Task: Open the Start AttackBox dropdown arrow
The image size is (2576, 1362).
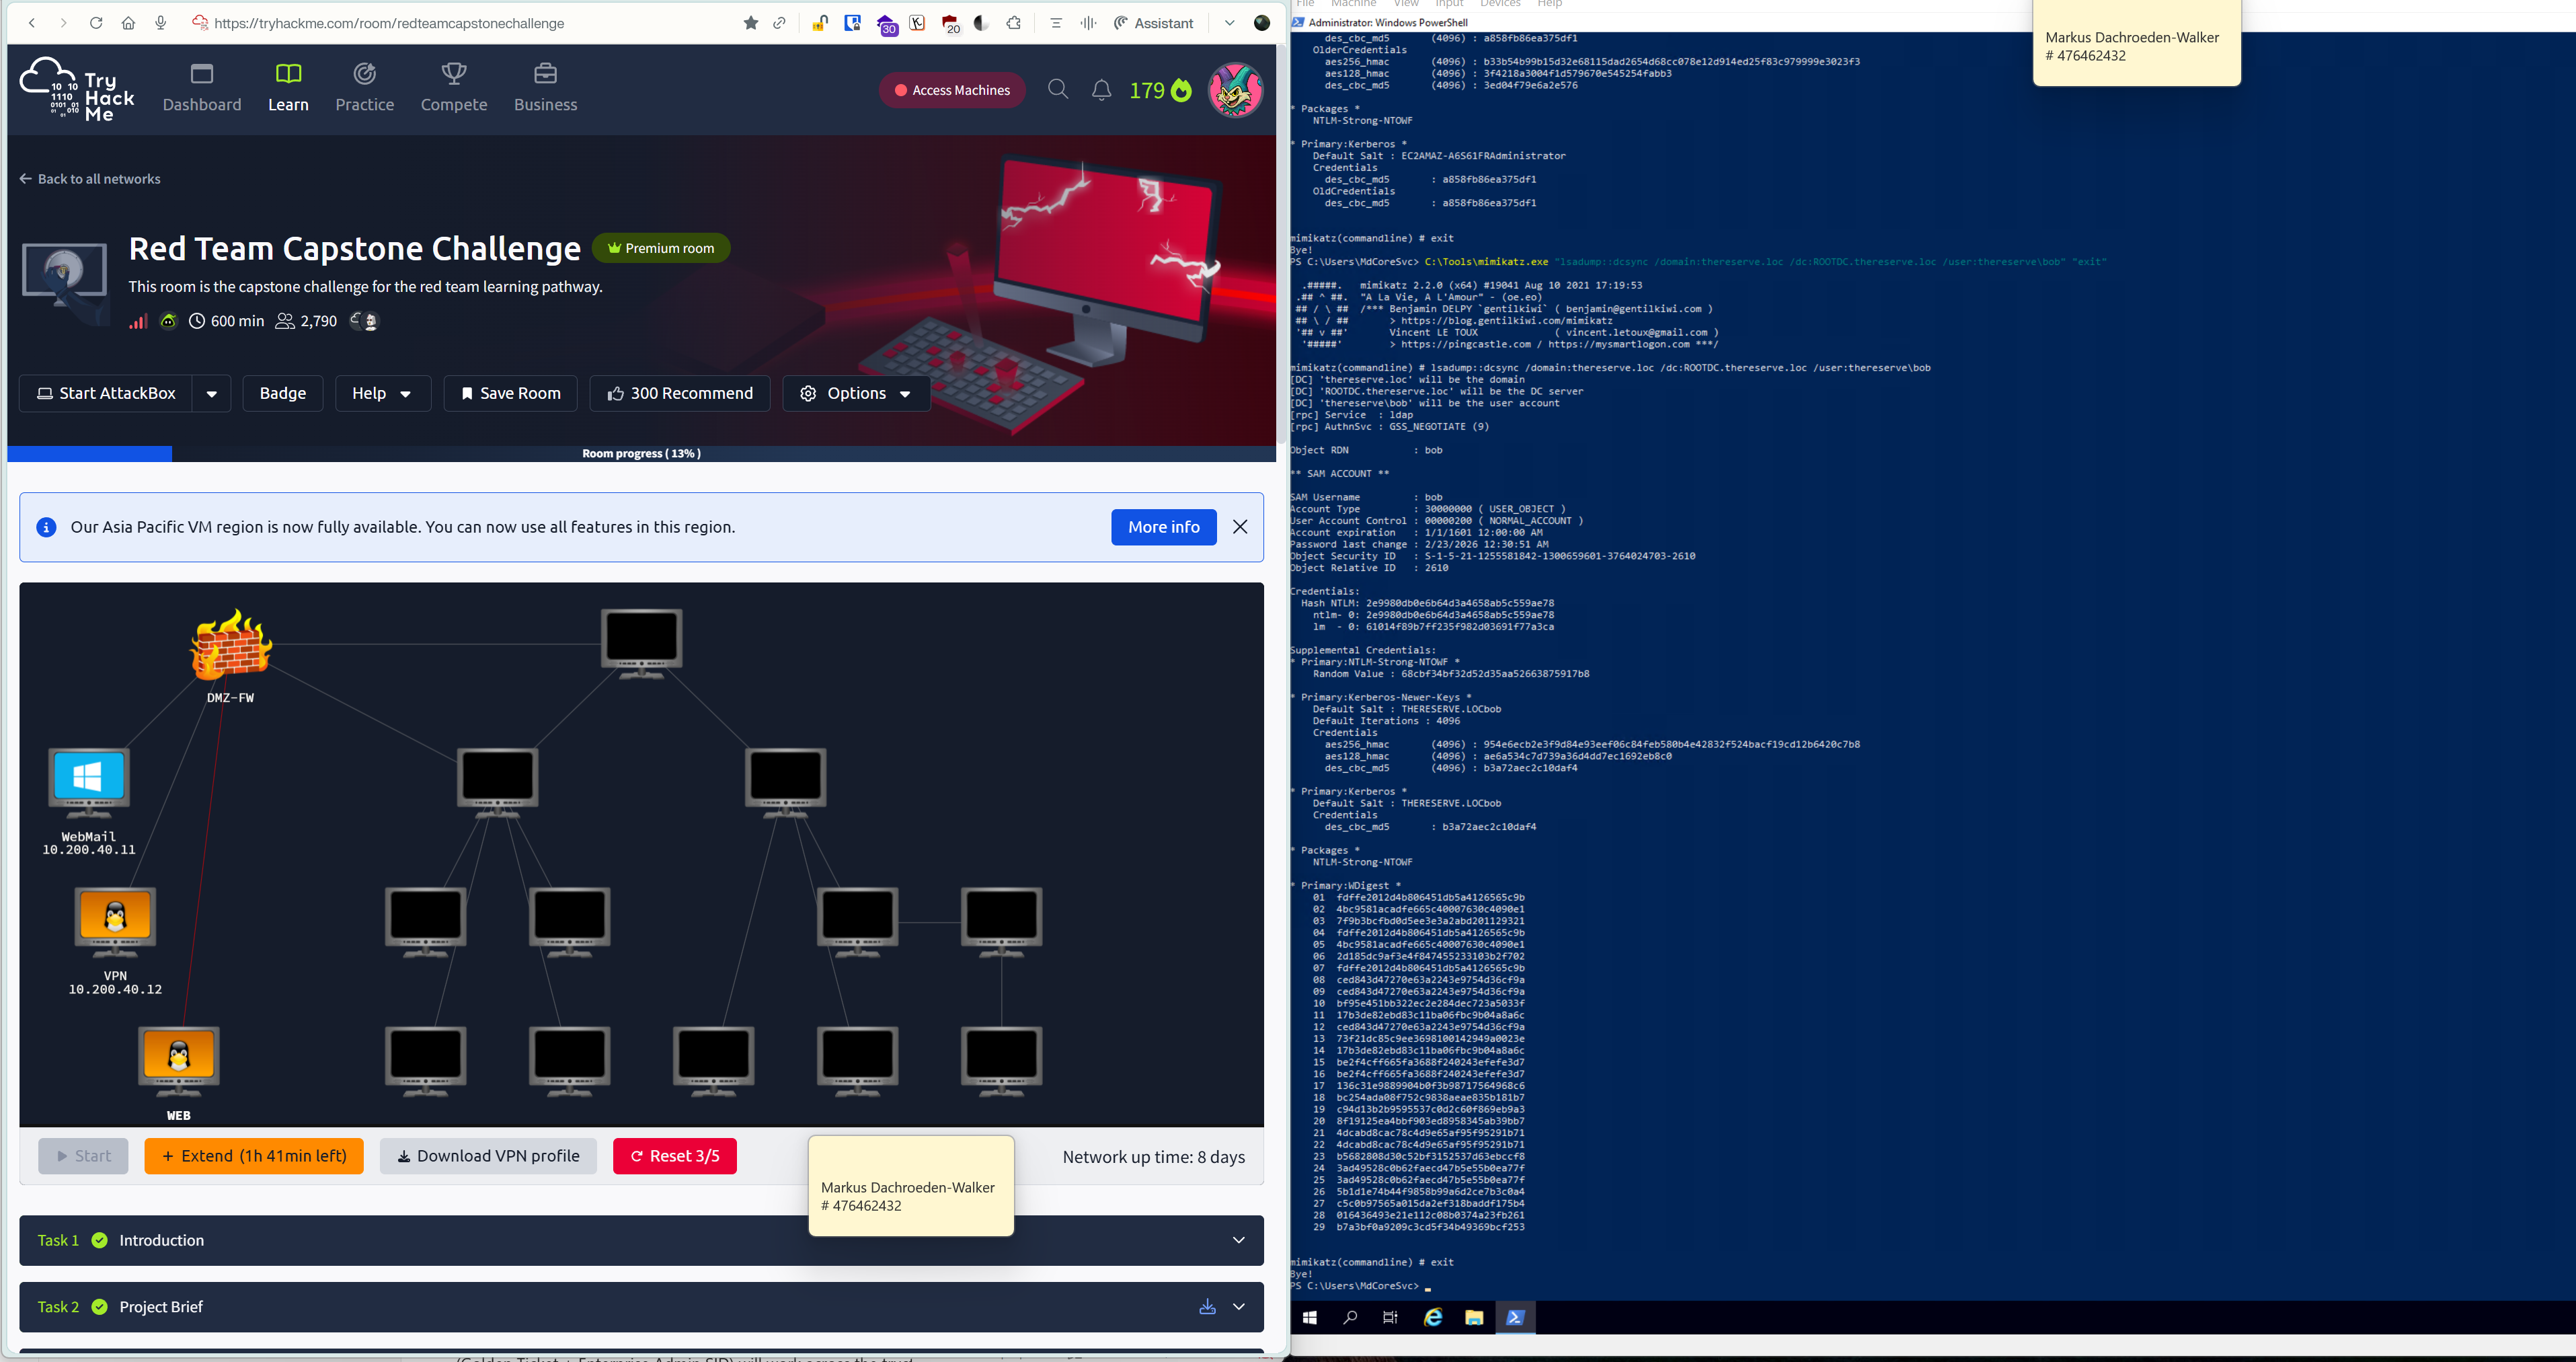Action: click(x=211, y=394)
